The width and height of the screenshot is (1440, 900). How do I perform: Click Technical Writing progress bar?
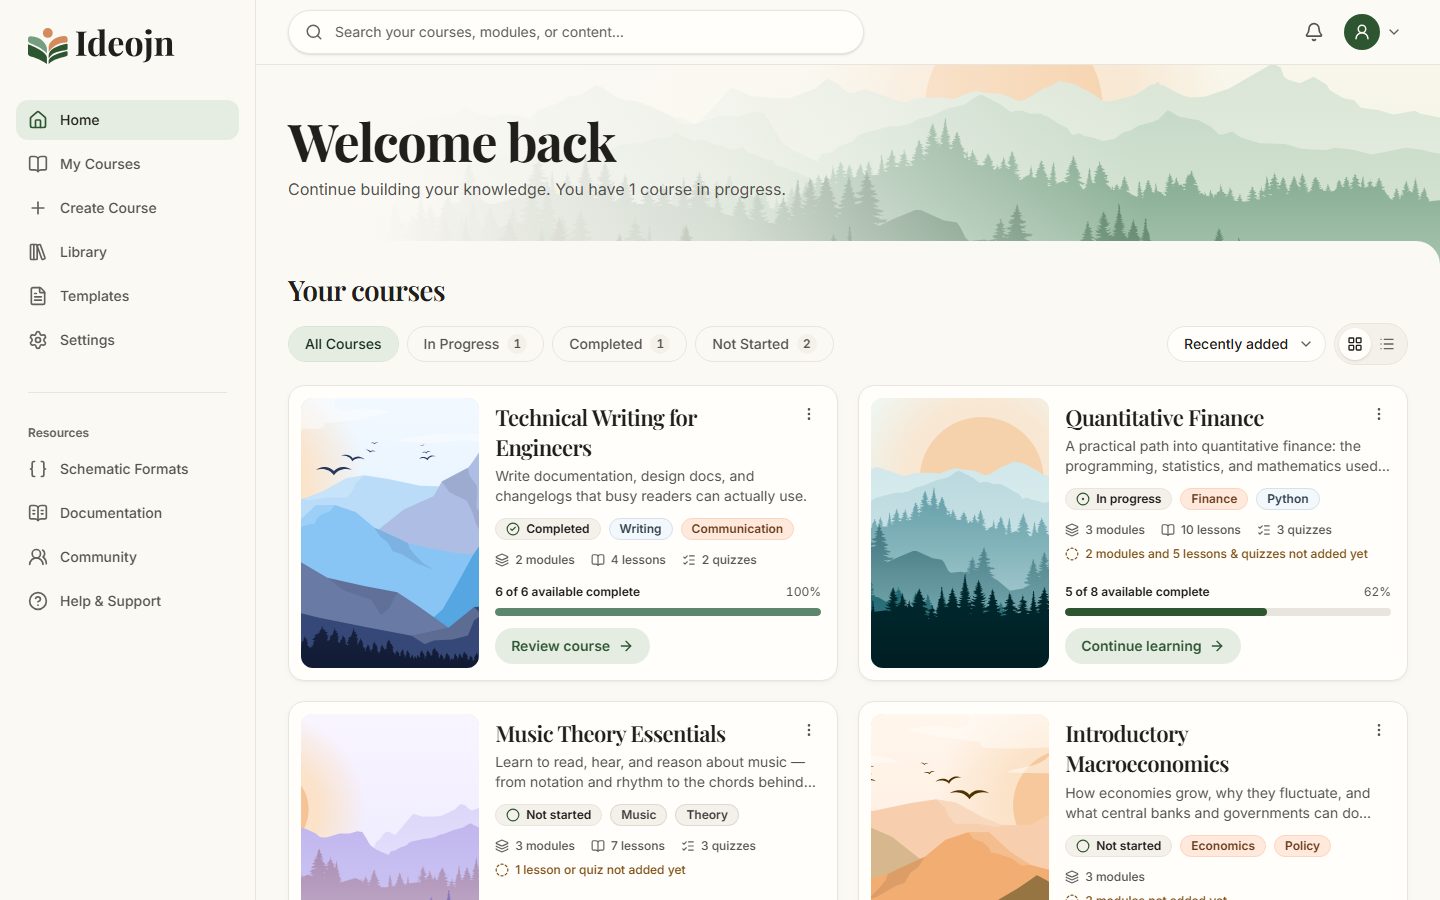[658, 612]
